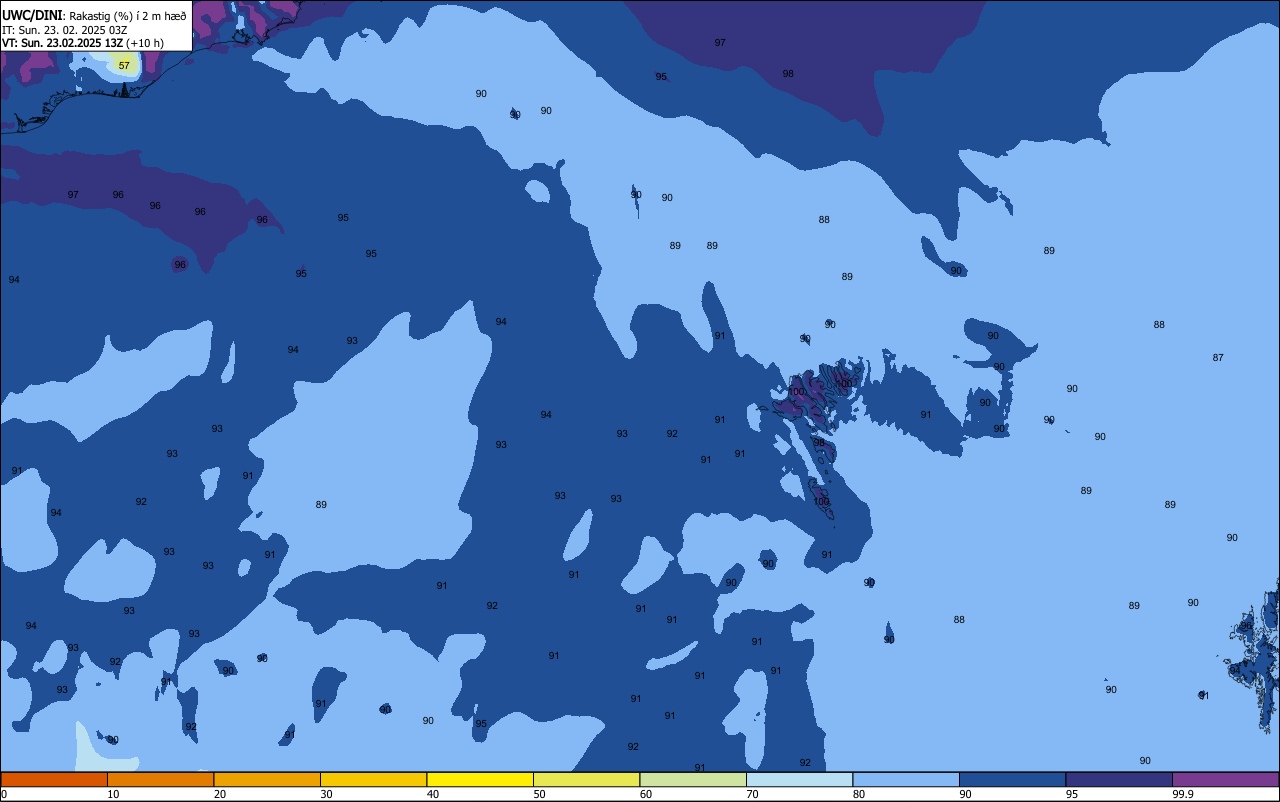The height and width of the screenshot is (802, 1280).
Task: Click the legend tick label "0"
Action: tap(4, 794)
